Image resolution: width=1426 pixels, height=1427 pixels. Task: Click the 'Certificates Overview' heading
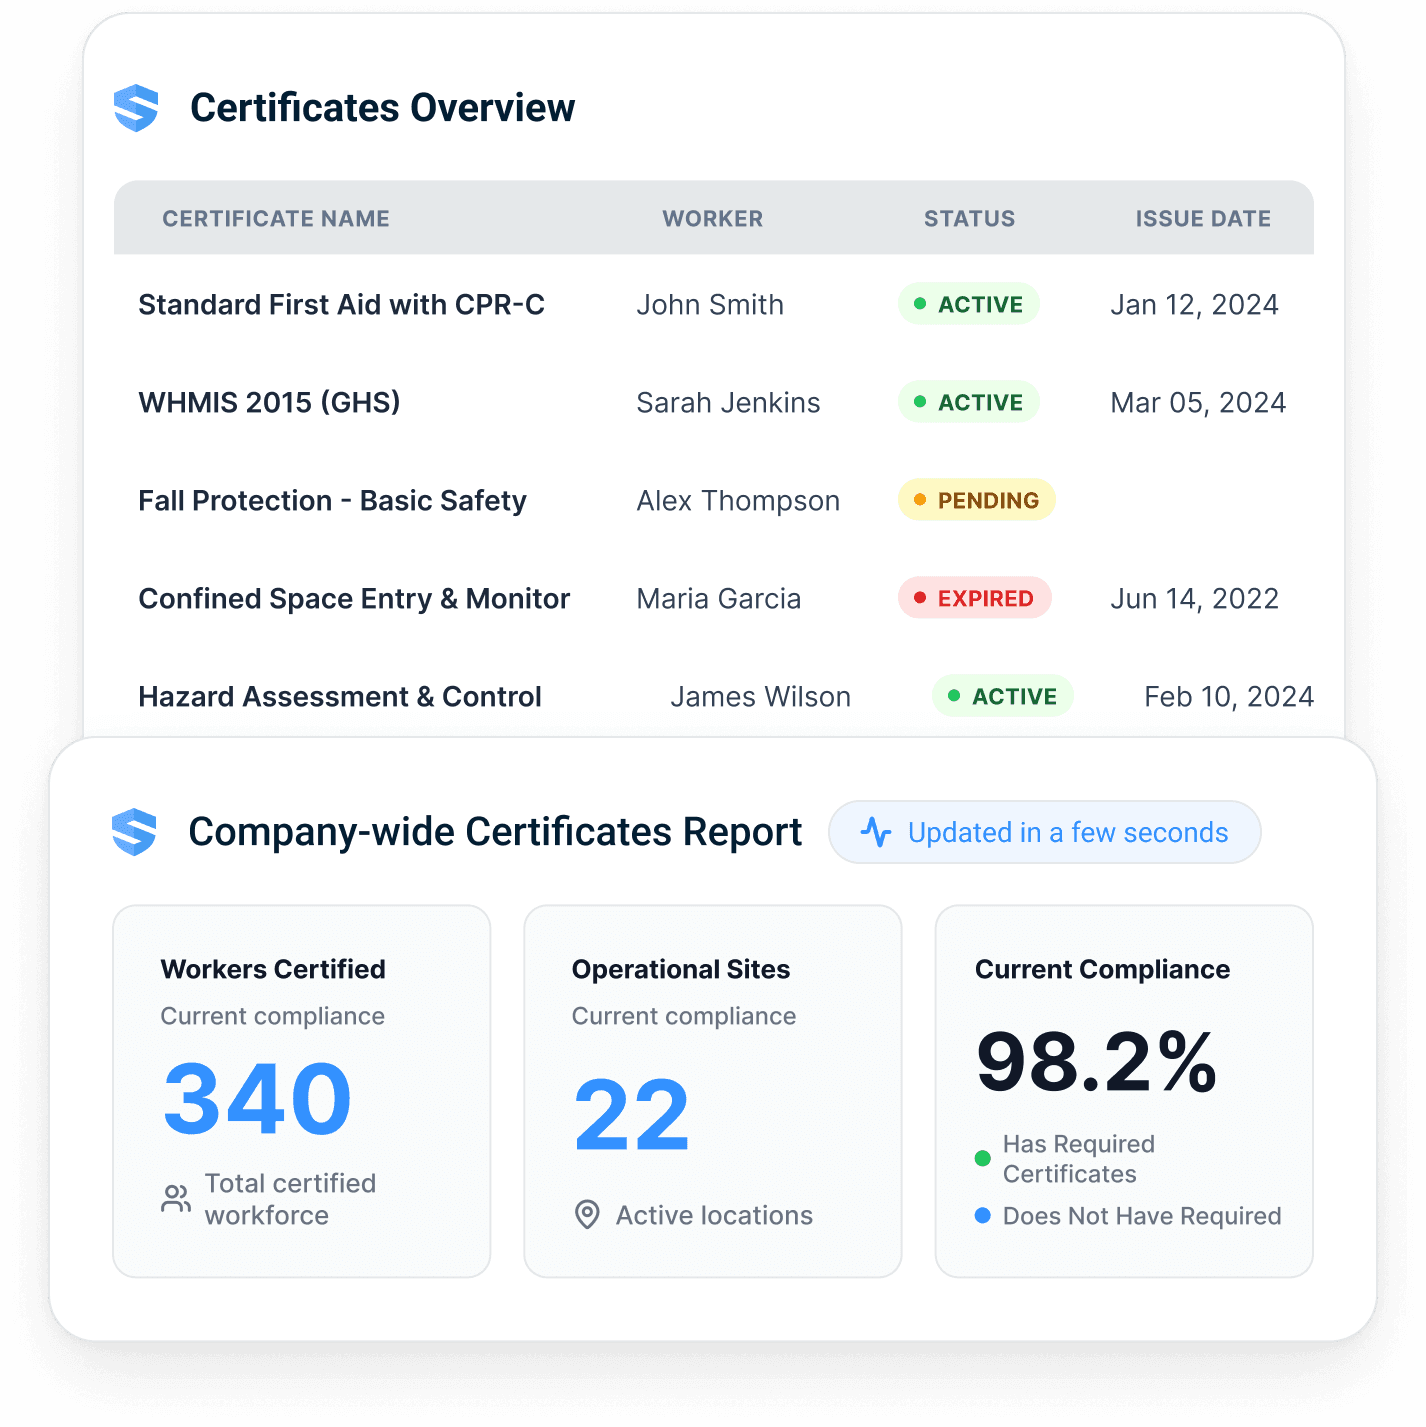click(383, 108)
